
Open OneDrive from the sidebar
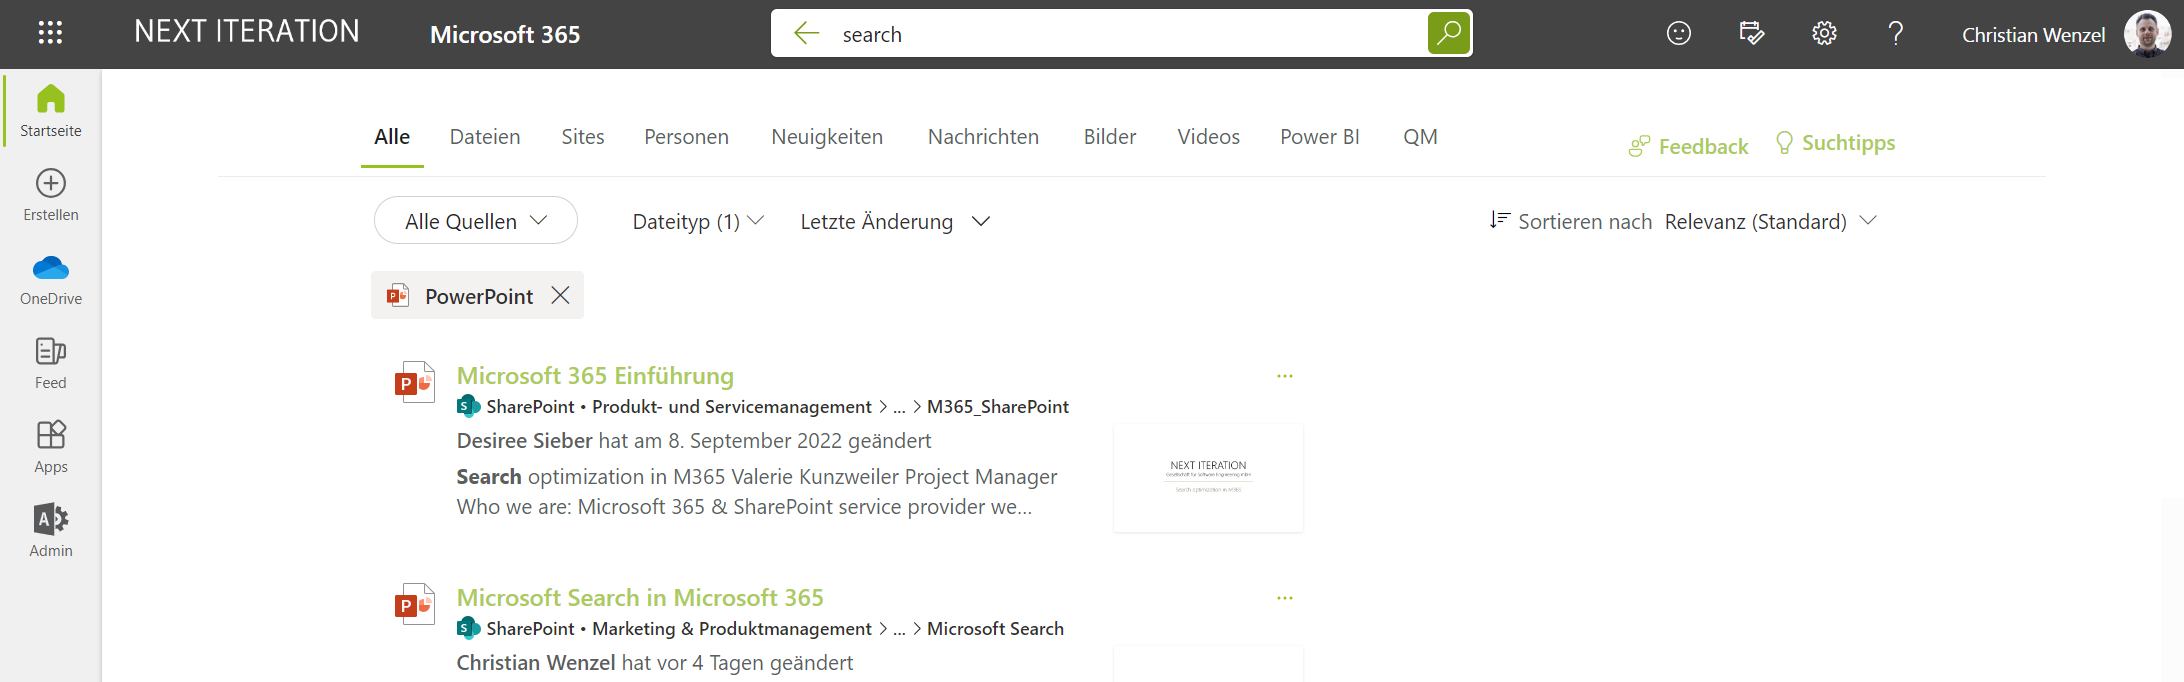pyautogui.click(x=51, y=279)
